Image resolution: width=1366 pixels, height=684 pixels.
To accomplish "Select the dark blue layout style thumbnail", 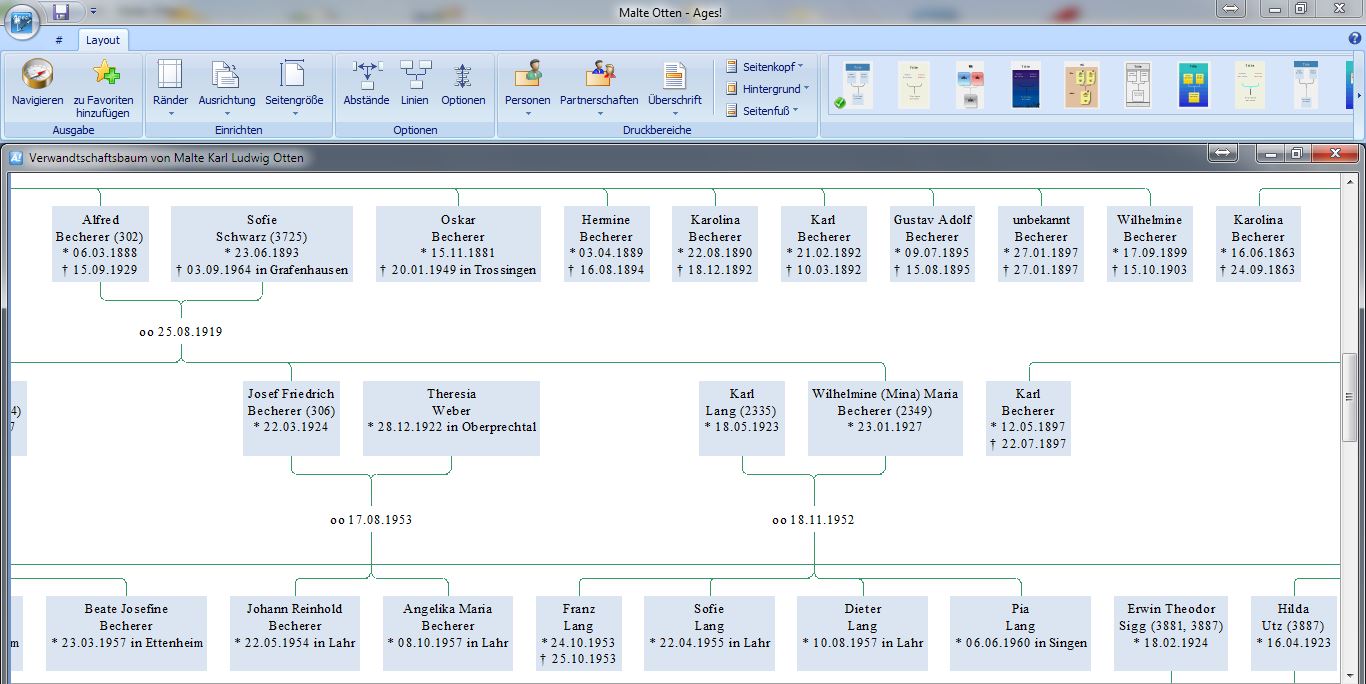I will (1025, 85).
